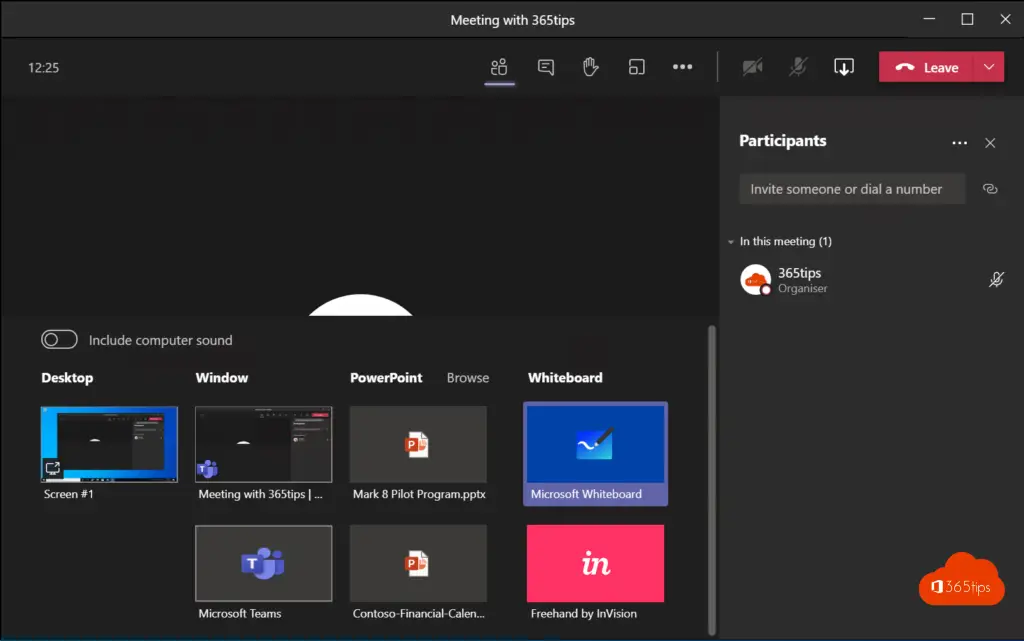Unmute the microphone in the toolbar

[798, 67]
